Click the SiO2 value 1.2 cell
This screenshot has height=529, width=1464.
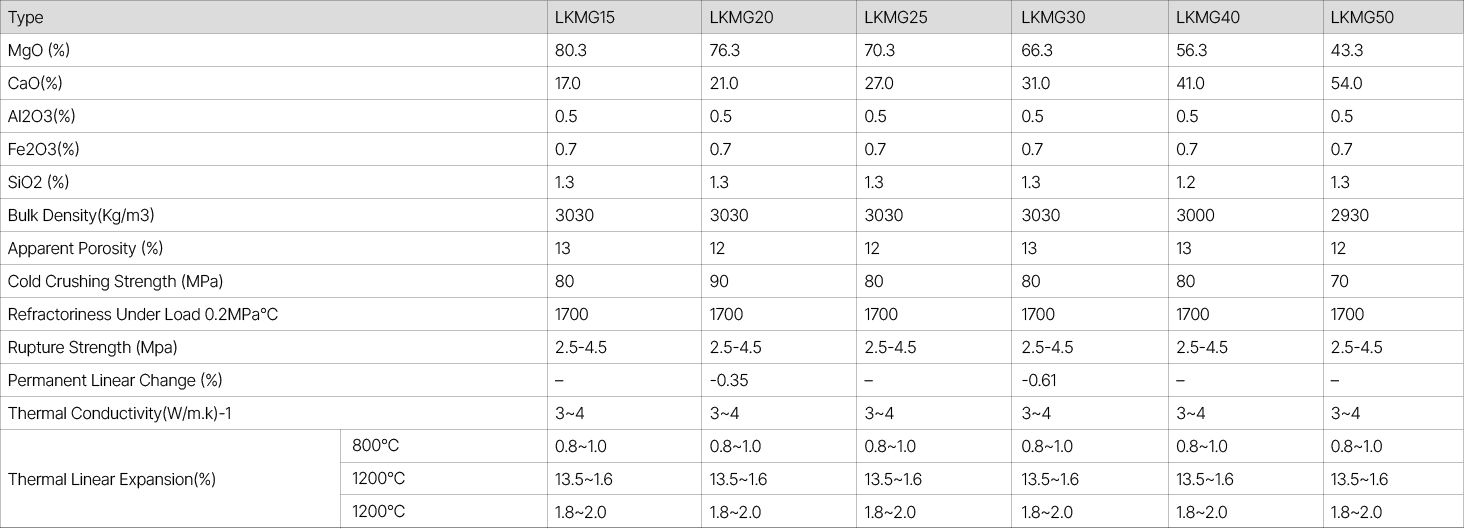[x=1187, y=182]
